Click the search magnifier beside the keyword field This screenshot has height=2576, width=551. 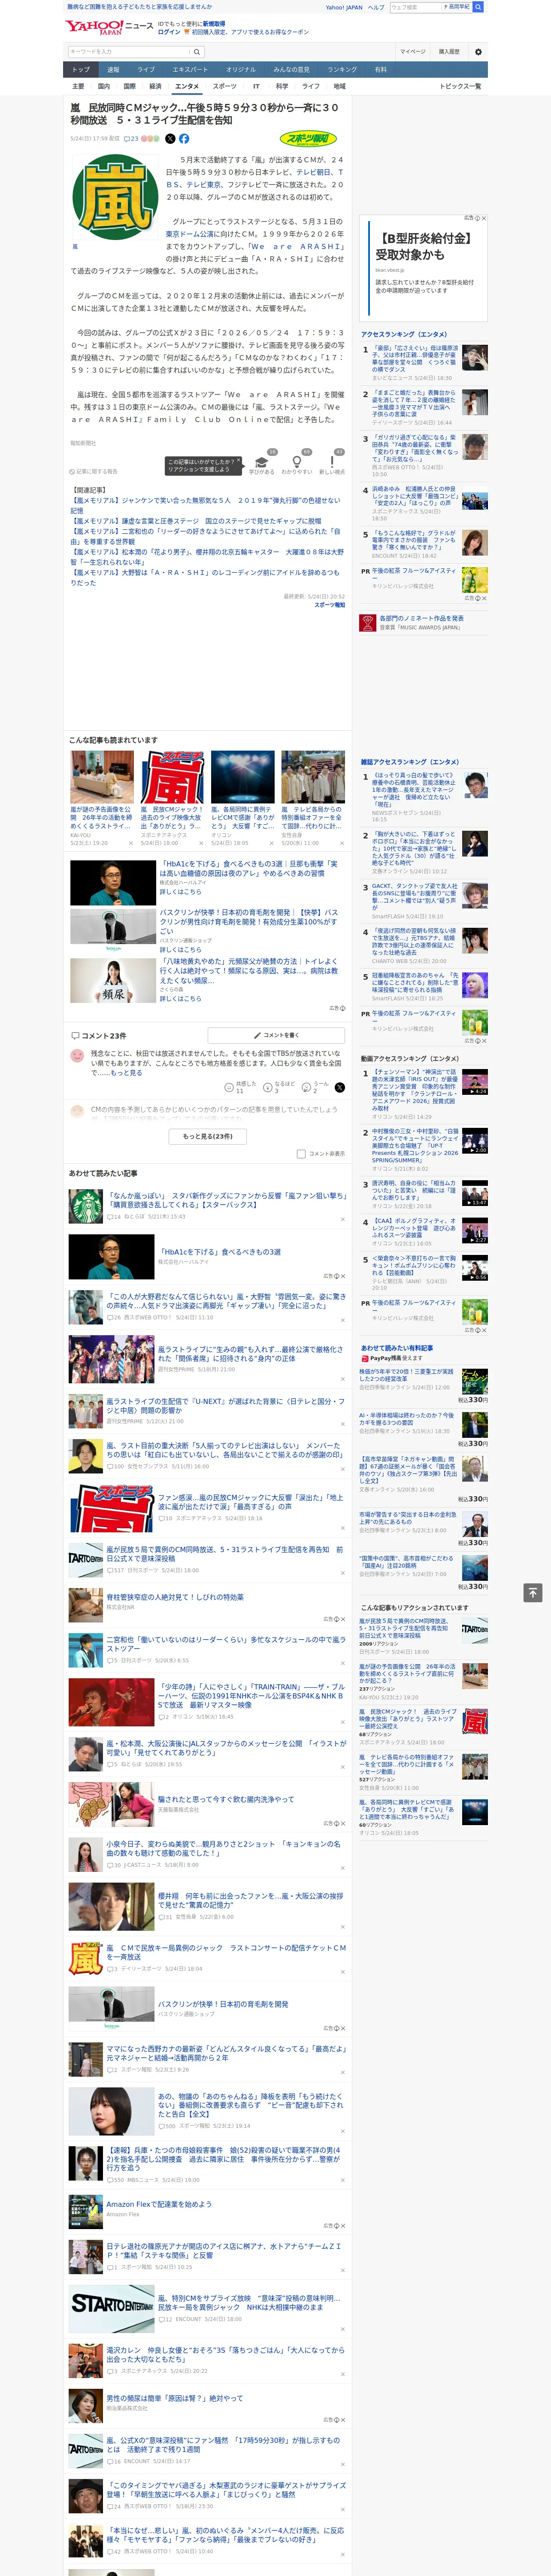pyautogui.click(x=197, y=51)
